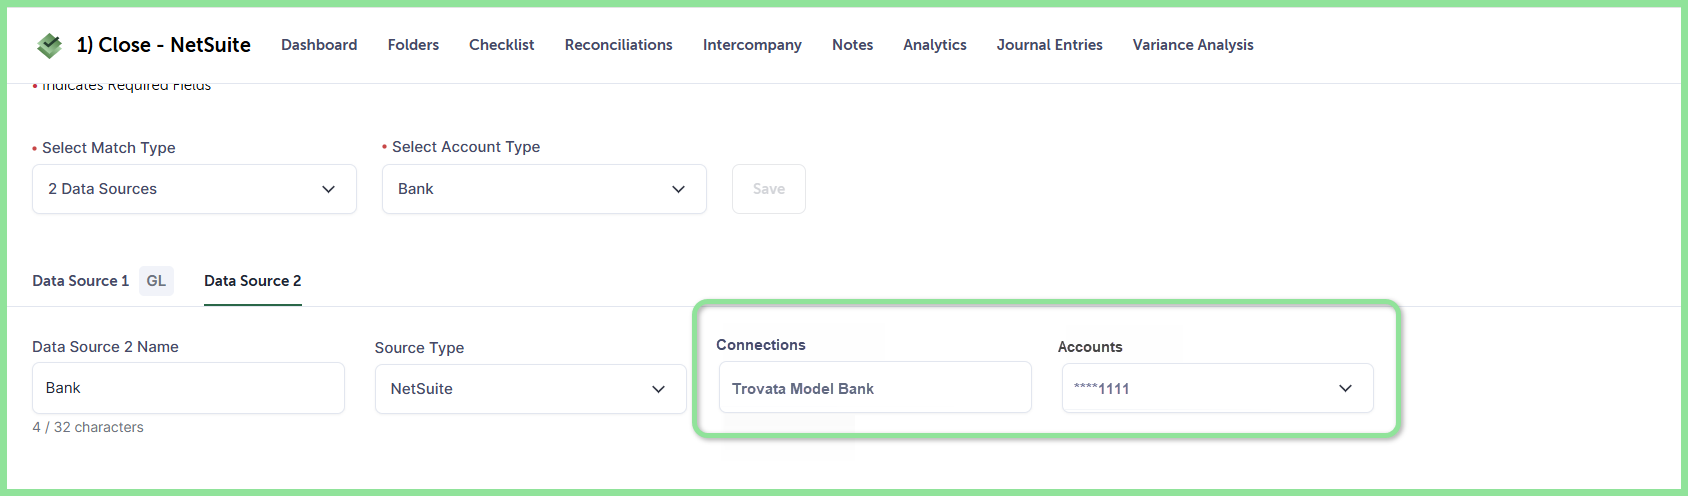Open the Select Account Type Bank dropdown
The image size is (1688, 496).
(x=544, y=189)
